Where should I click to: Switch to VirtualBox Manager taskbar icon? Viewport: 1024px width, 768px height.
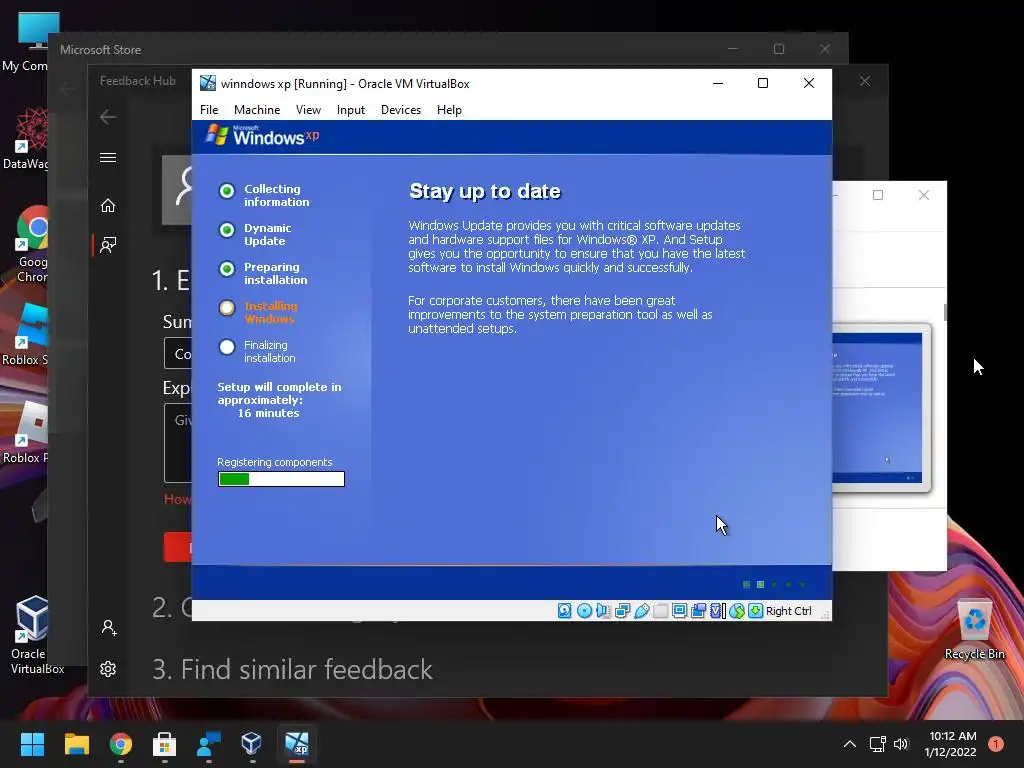[252, 744]
